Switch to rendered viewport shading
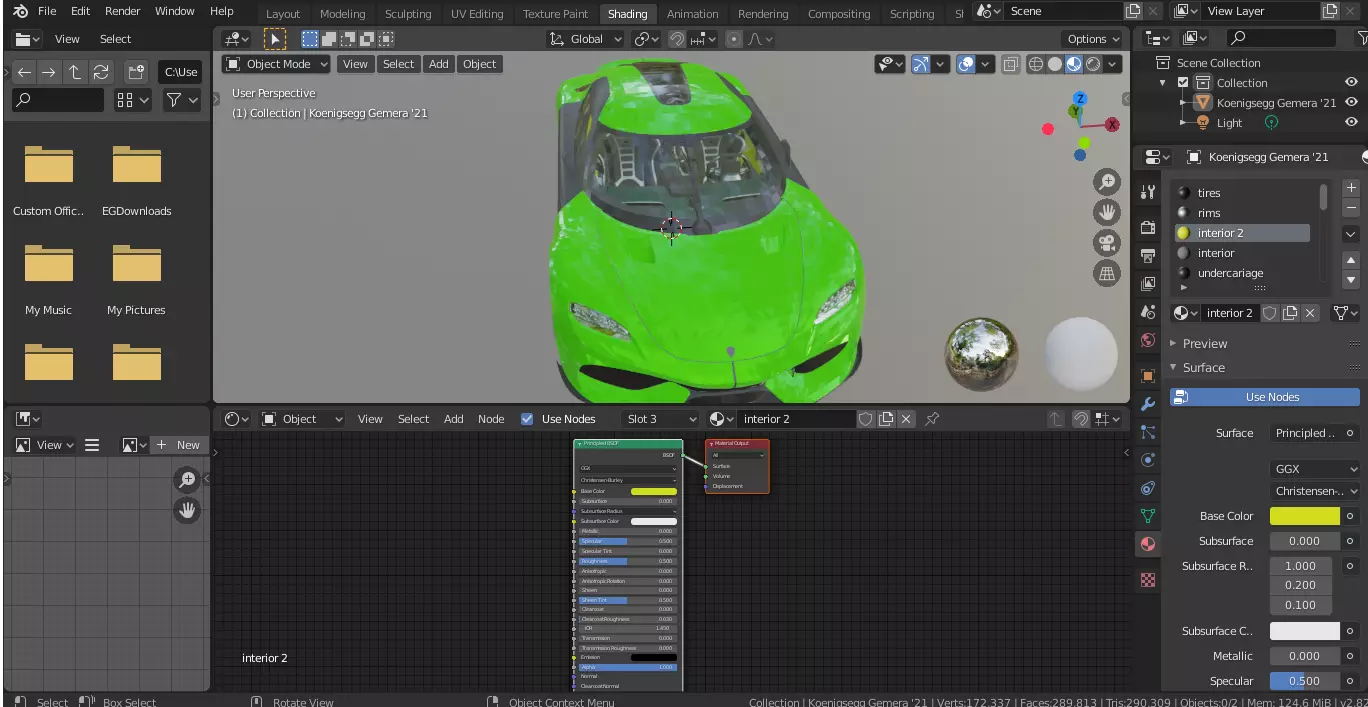The width and height of the screenshot is (1368, 707). (1093, 64)
